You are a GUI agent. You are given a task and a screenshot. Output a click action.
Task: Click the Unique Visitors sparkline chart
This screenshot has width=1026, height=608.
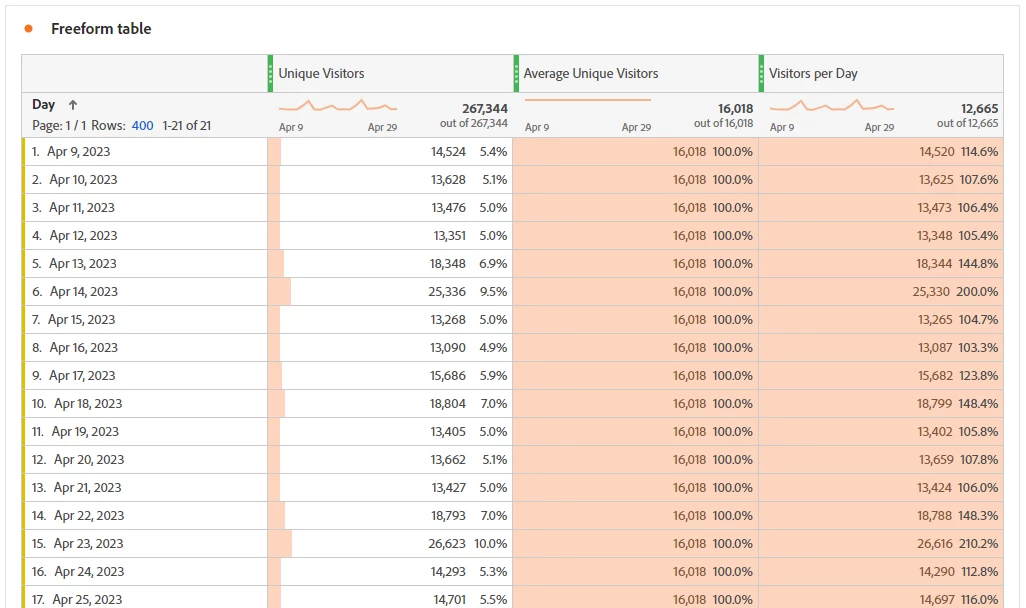[338, 105]
